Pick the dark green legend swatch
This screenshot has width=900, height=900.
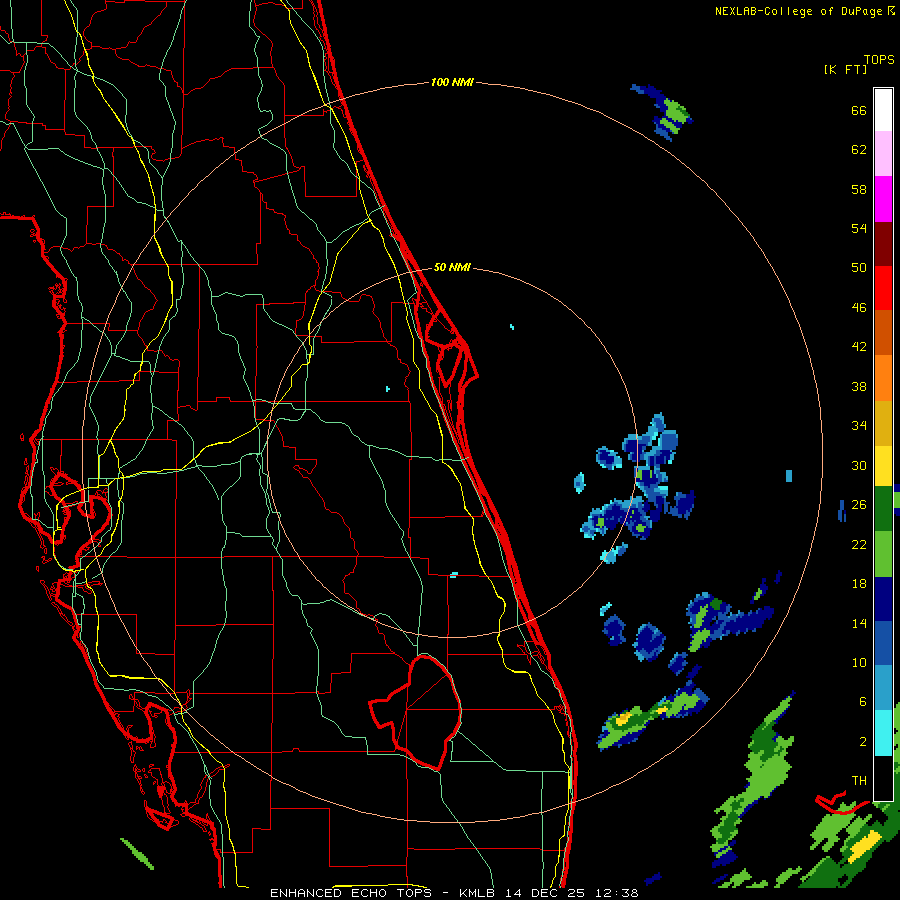[883, 509]
